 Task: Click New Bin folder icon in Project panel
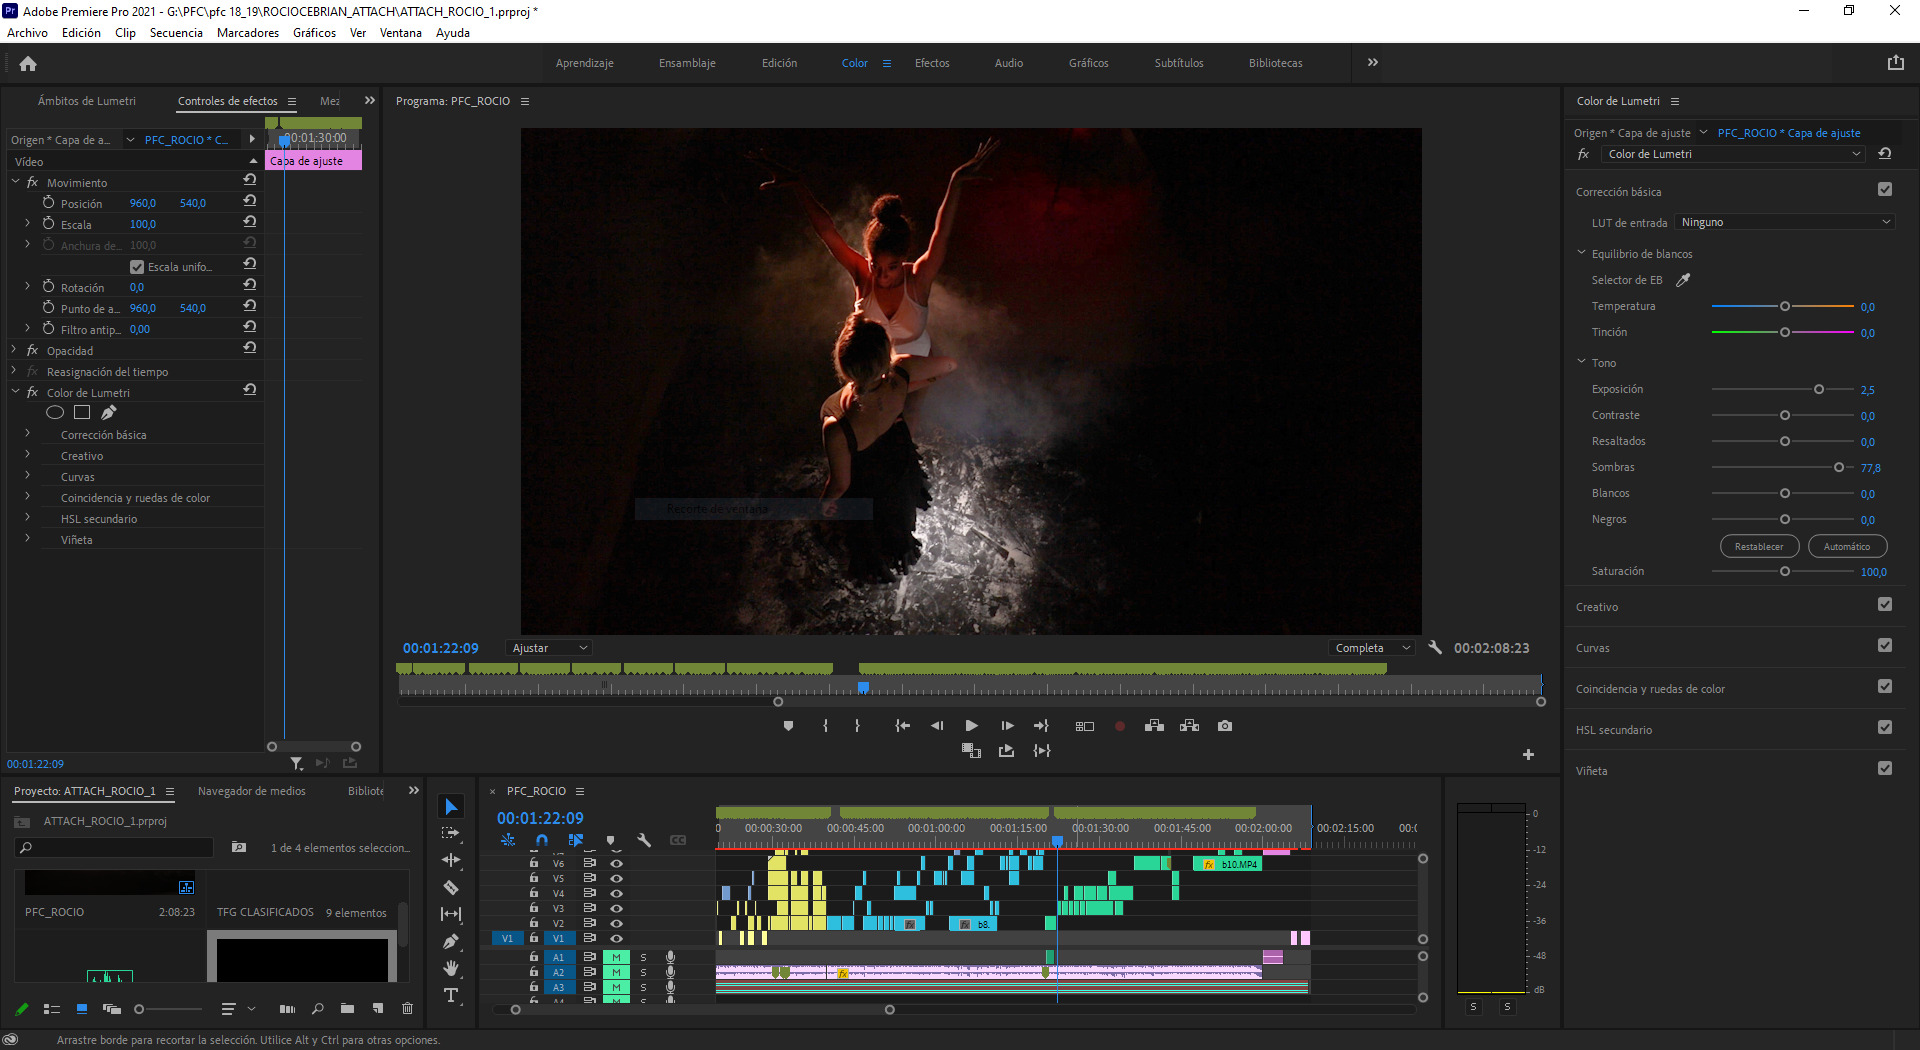[347, 1008]
